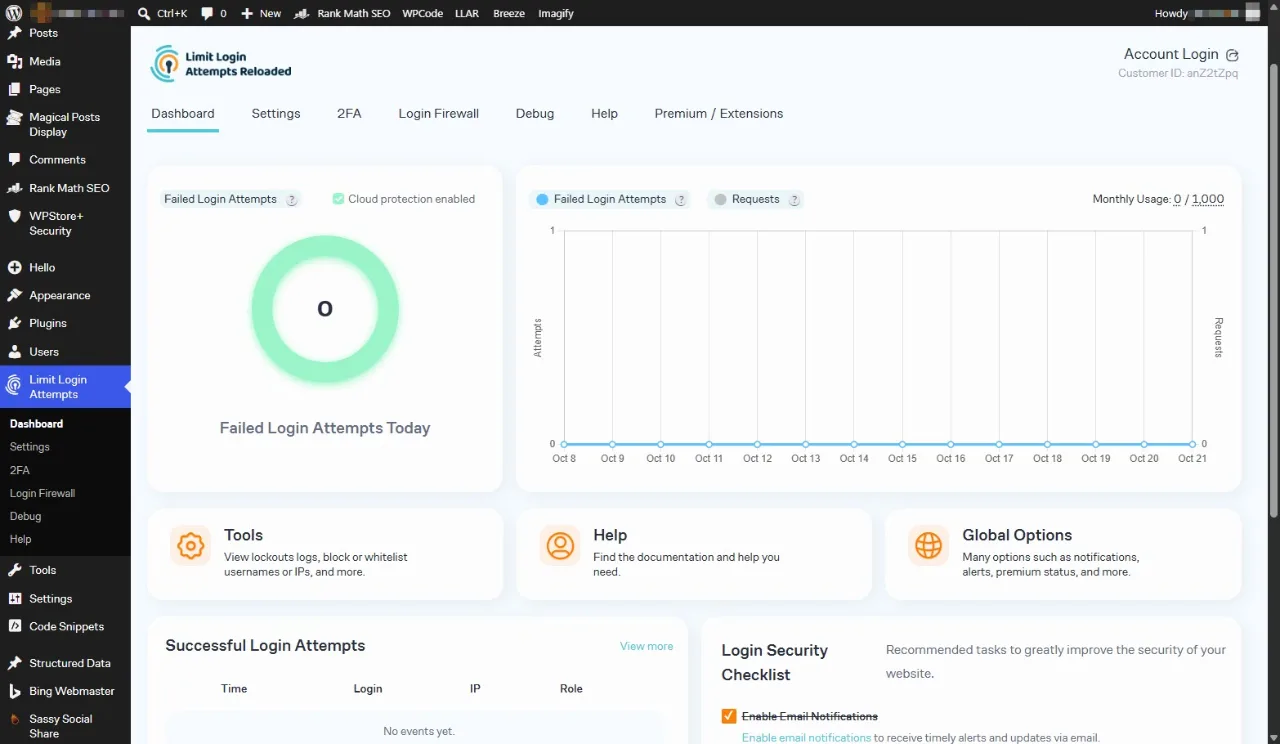Open WPCode in the admin bar
The height and width of the screenshot is (744, 1280).
(423, 14)
